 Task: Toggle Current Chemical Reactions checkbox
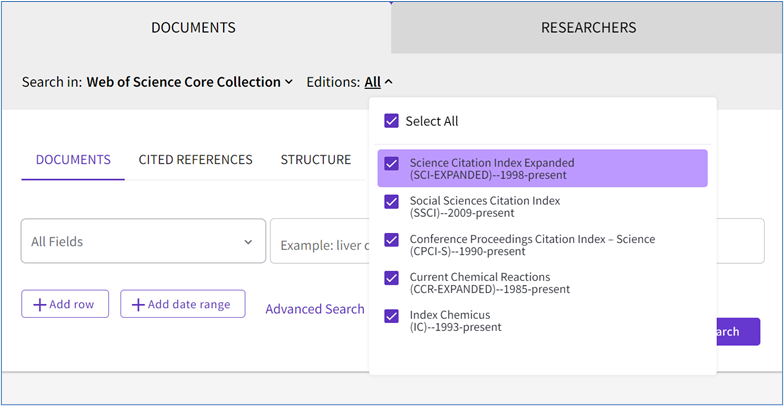click(391, 278)
